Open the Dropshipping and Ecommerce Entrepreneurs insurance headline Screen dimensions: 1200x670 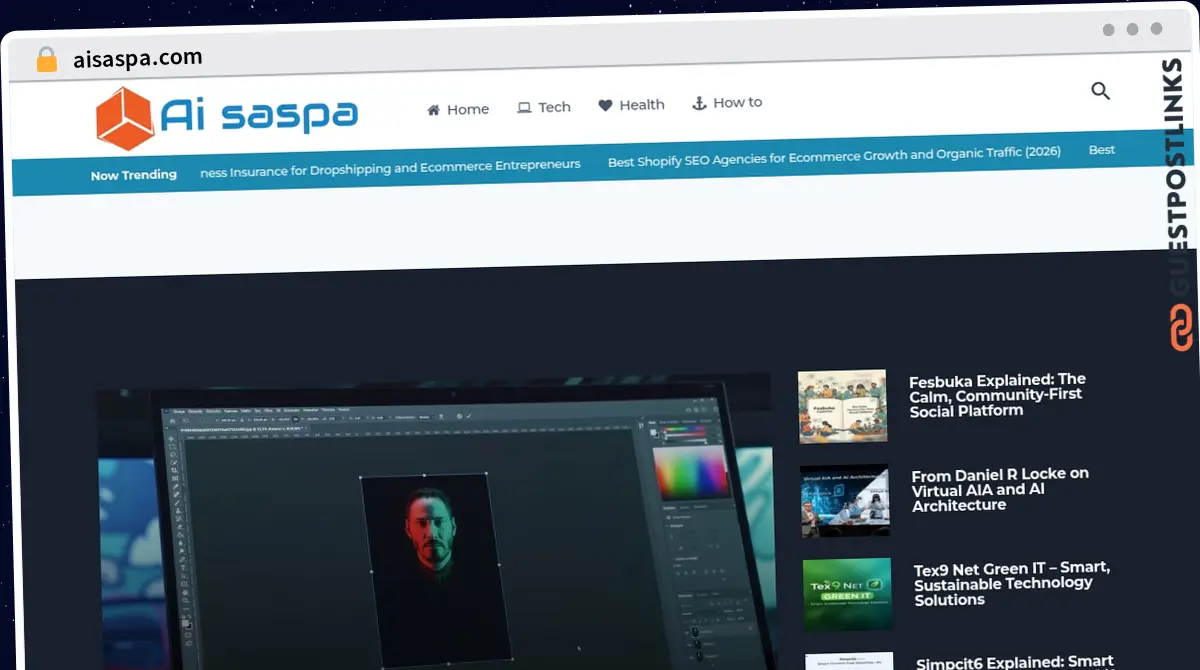(x=390, y=168)
